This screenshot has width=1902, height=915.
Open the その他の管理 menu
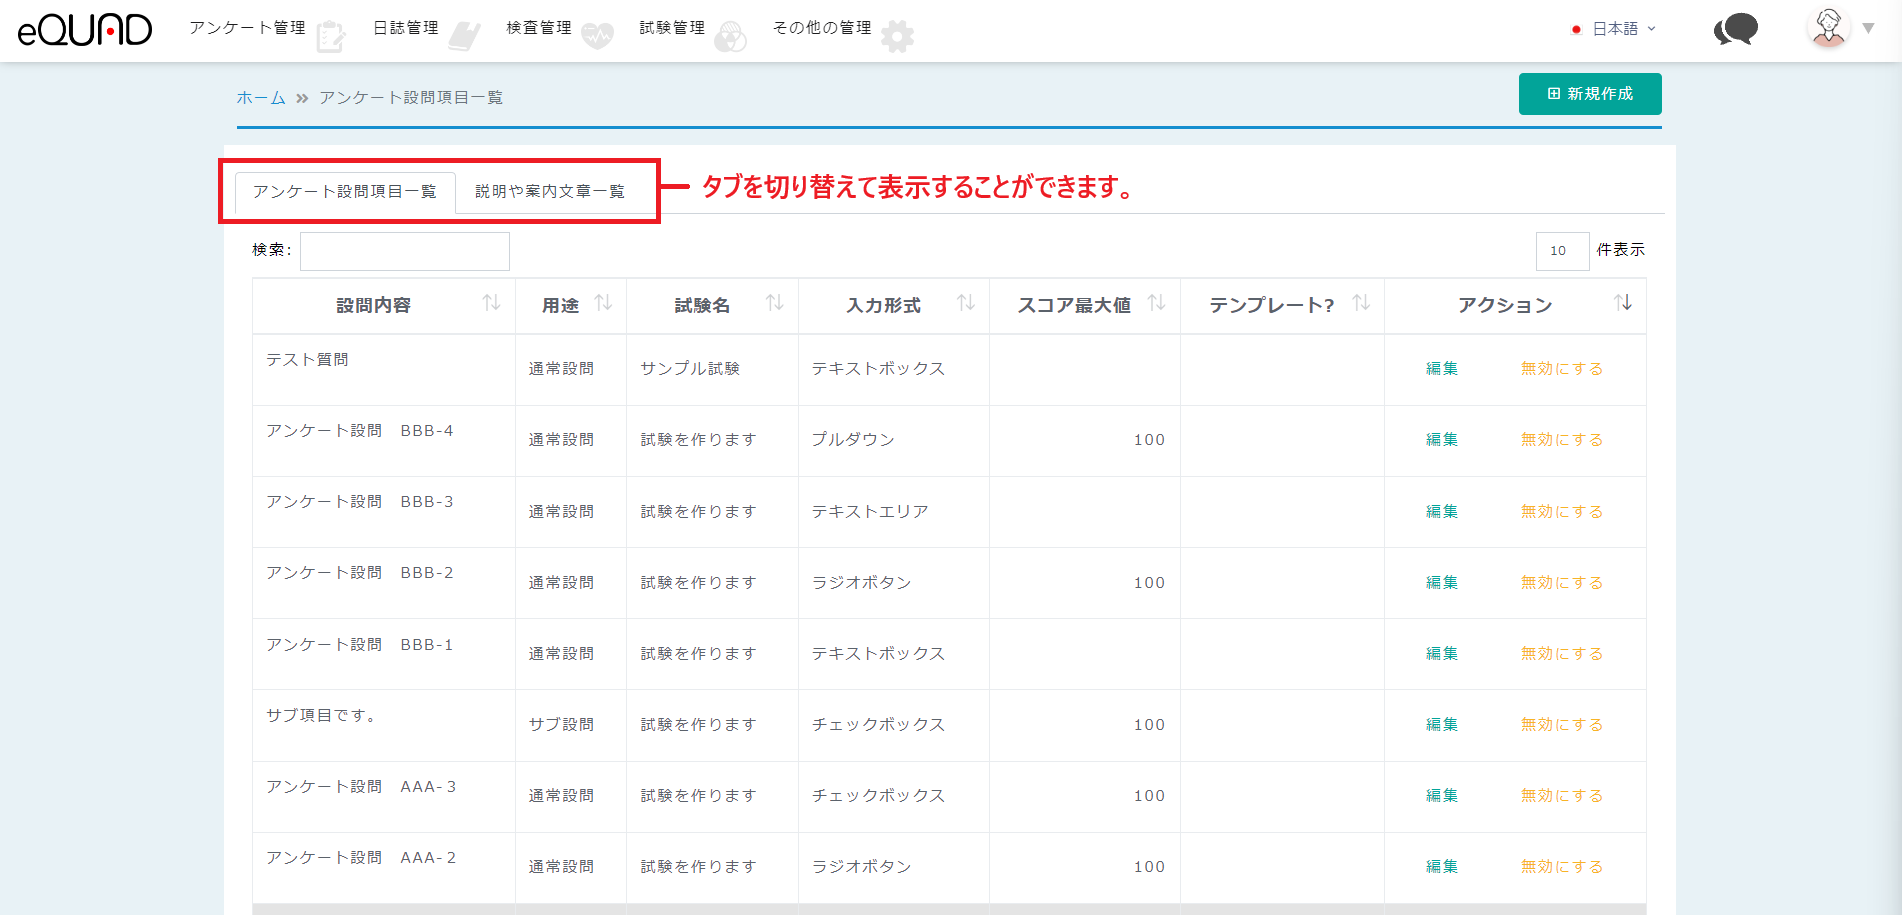tap(822, 28)
